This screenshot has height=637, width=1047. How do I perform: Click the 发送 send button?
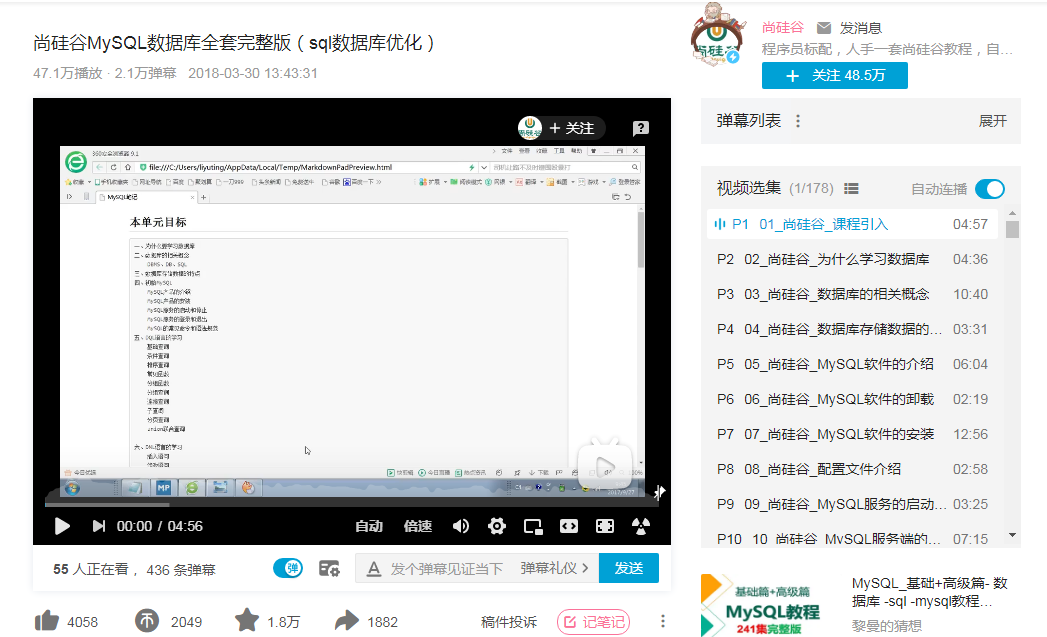[628, 567]
